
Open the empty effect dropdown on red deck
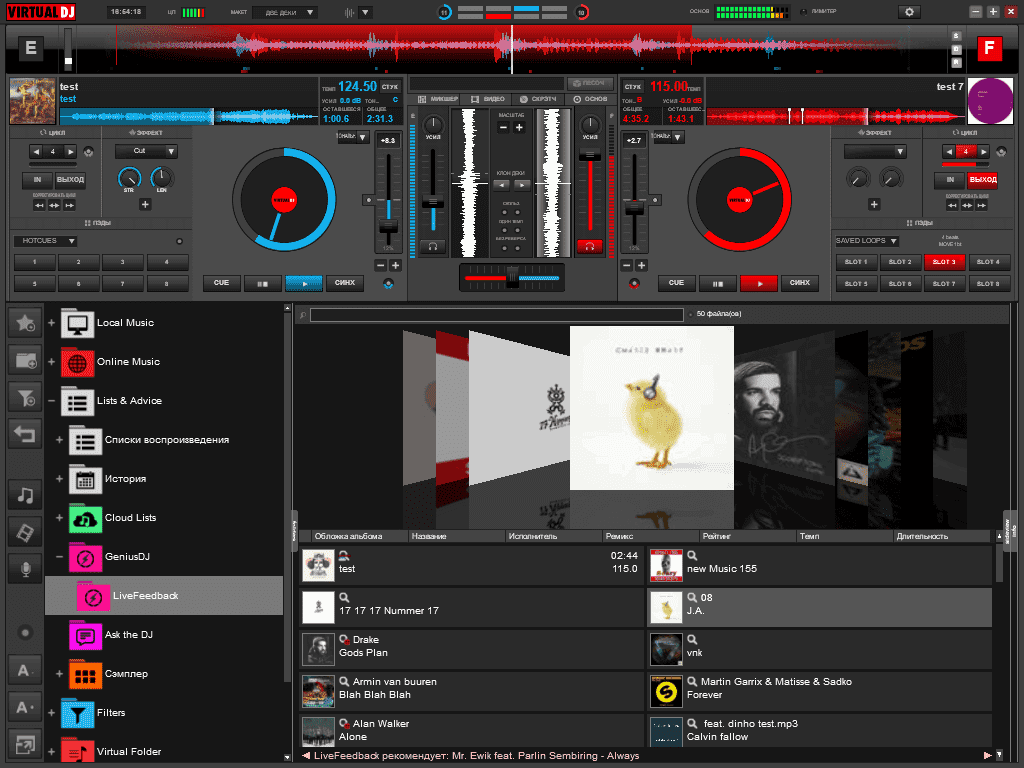[875, 152]
